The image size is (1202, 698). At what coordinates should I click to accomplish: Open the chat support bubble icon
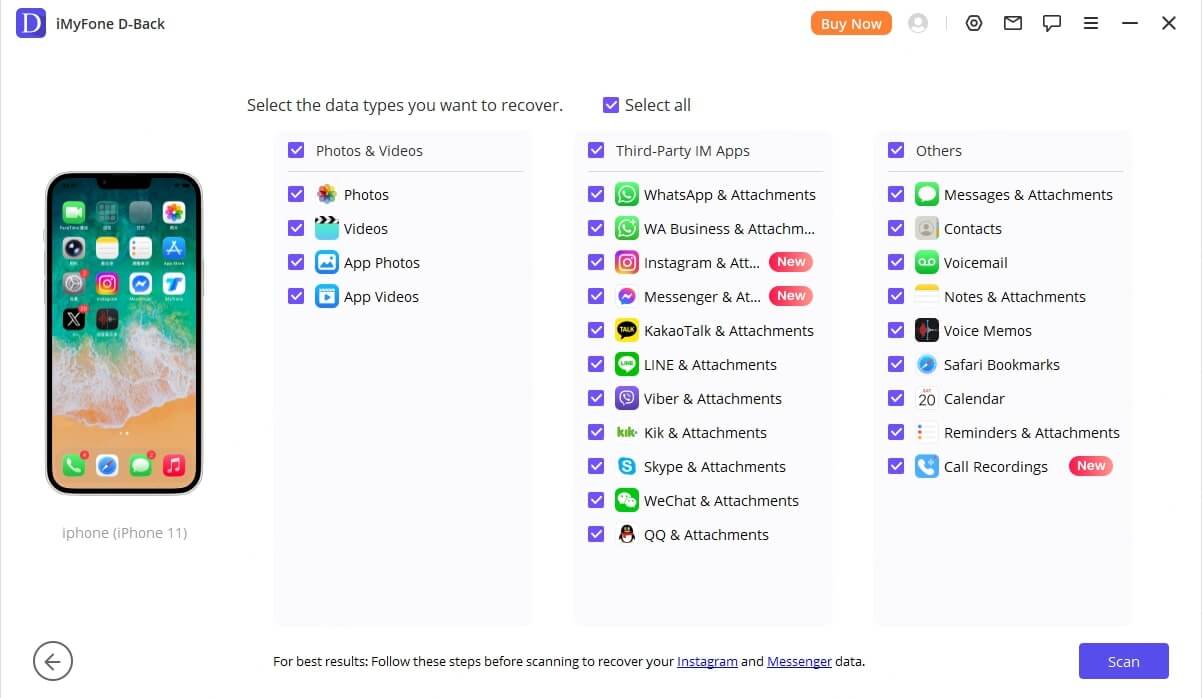click(x=1051, y=22)
